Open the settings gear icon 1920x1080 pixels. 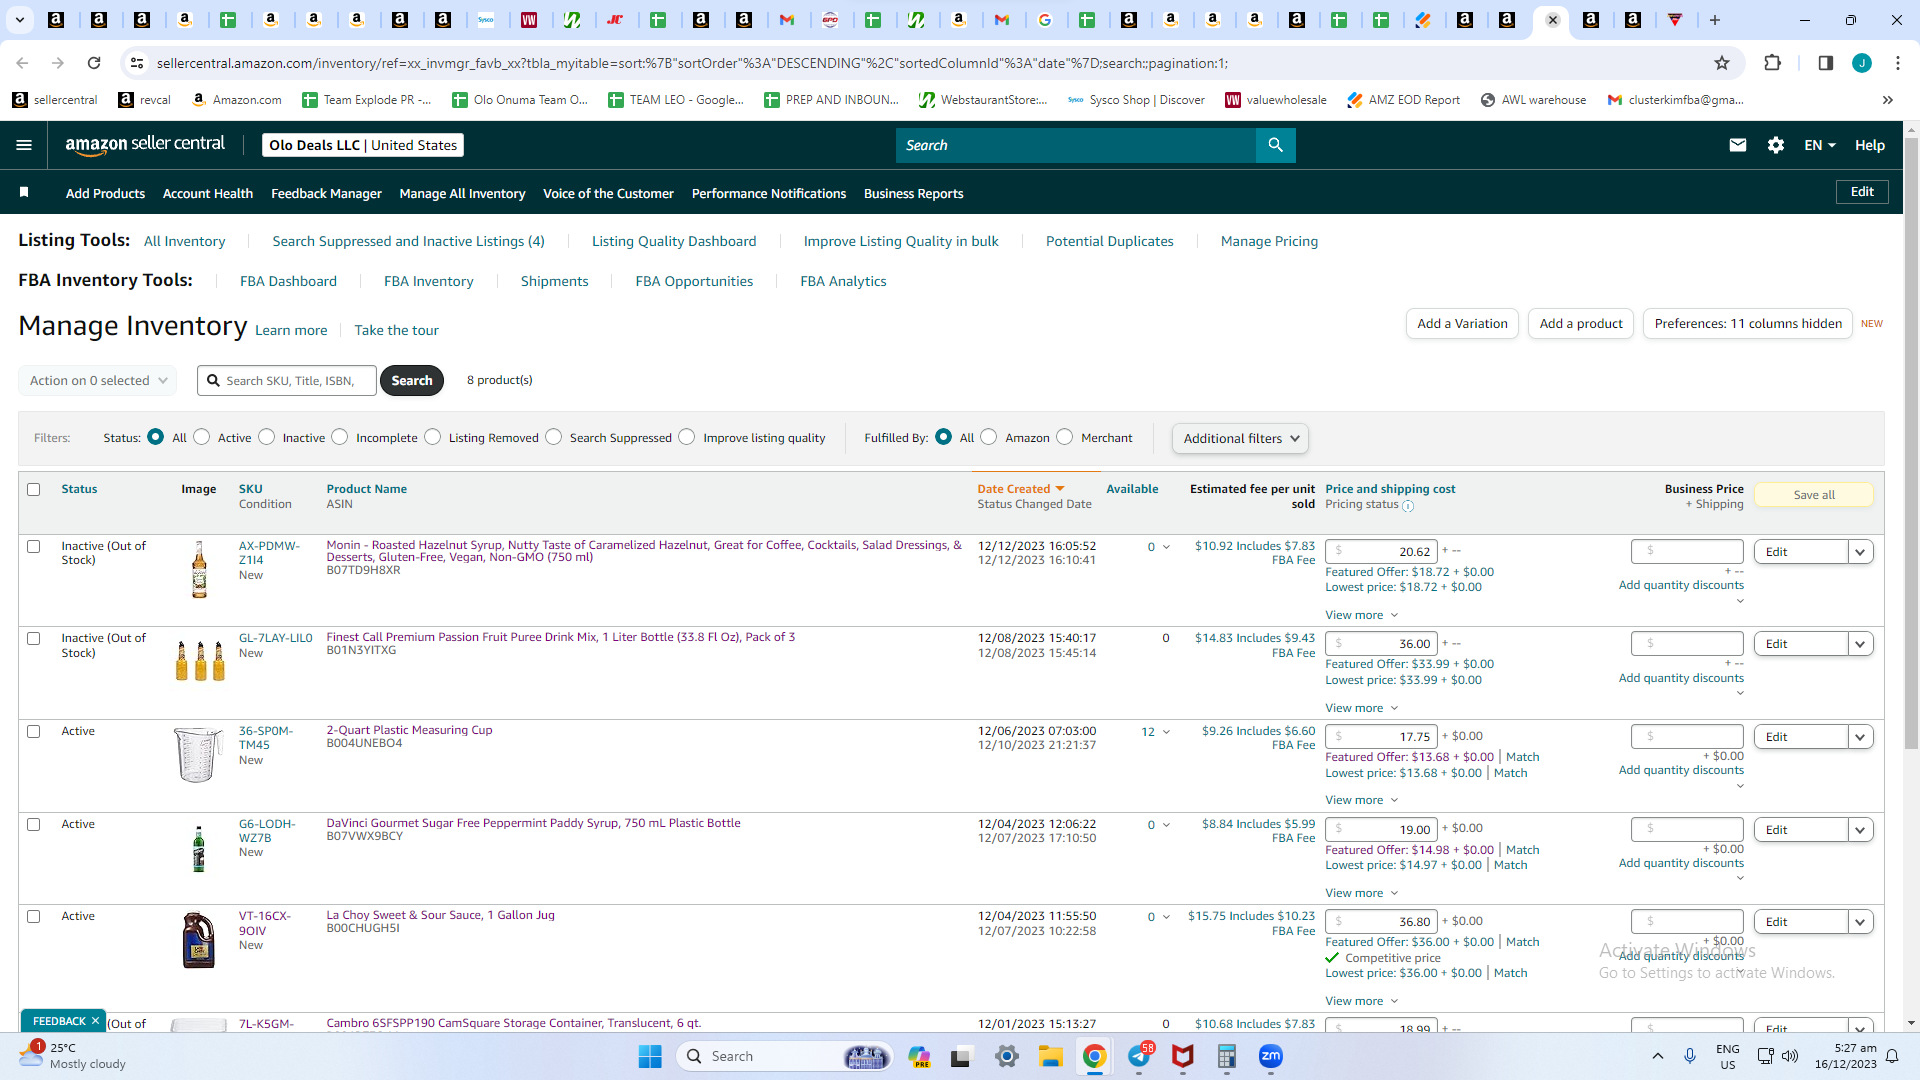pos(1776,145)
